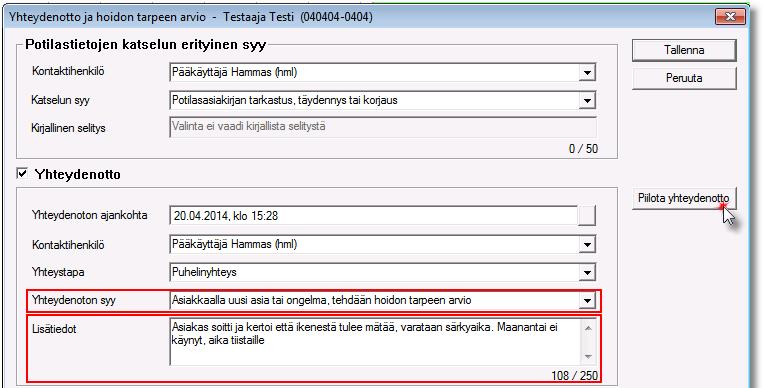This screenshot has height=388, width=764.
Task: Close the dialog with the X button
Action: 730,17
